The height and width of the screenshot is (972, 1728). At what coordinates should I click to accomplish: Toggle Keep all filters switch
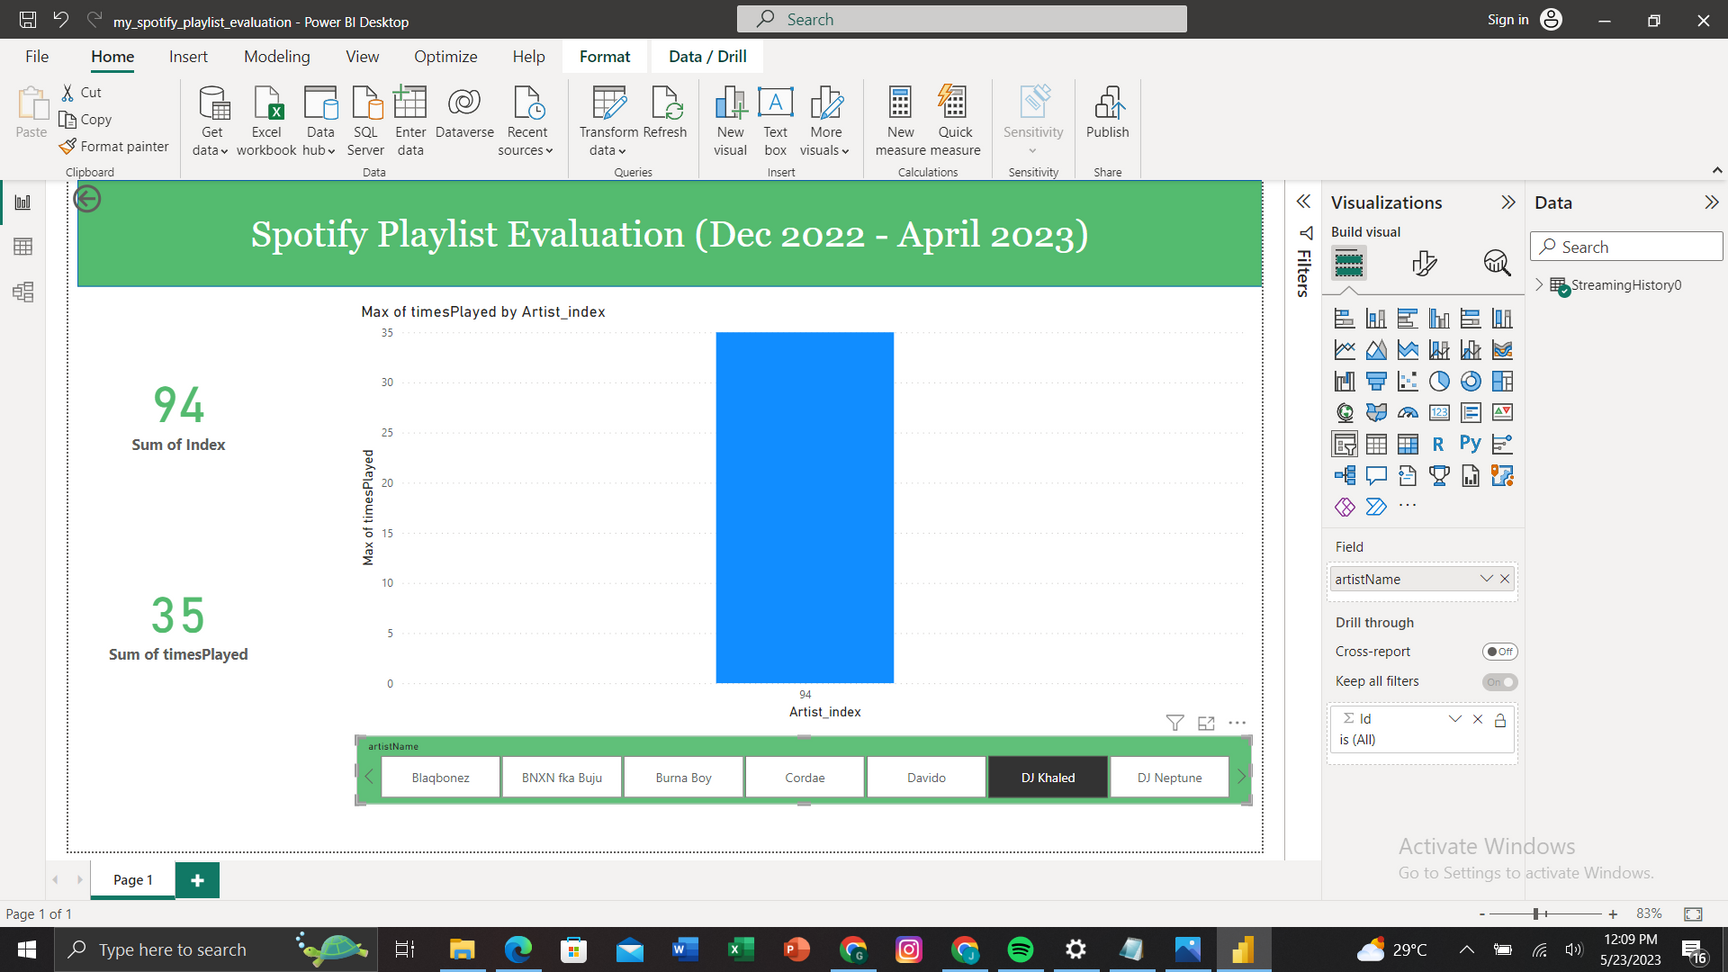click(1499, 682)
